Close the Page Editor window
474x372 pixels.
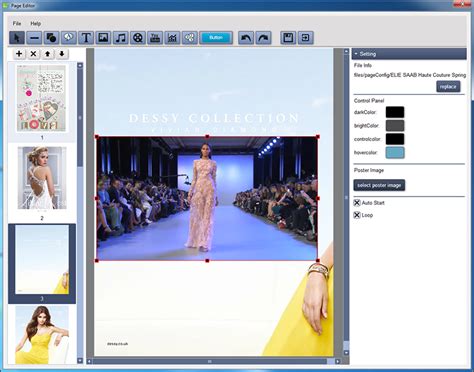pos(462,5)
